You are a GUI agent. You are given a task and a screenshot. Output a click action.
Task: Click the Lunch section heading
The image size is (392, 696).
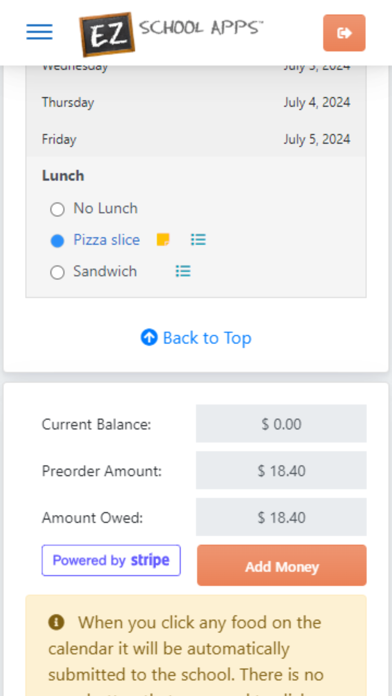(63, 176)
